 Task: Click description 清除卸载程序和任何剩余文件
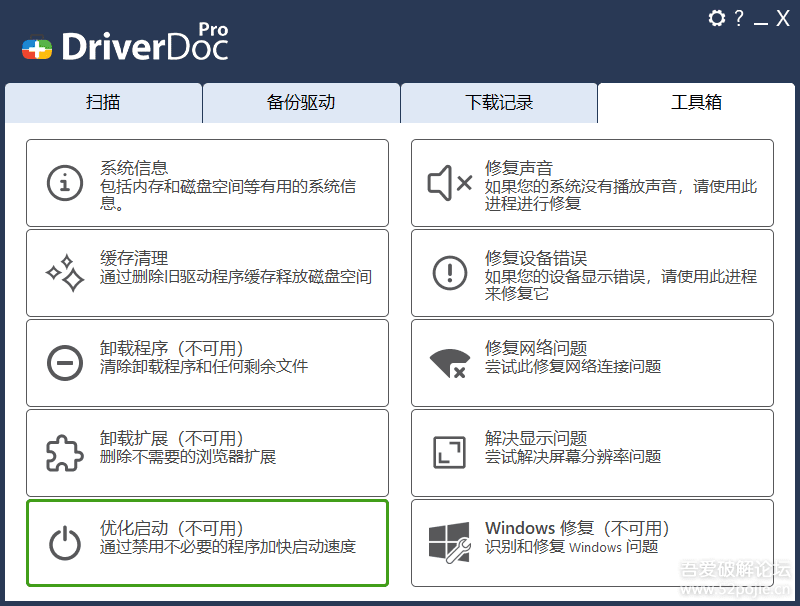click(204, 366)
